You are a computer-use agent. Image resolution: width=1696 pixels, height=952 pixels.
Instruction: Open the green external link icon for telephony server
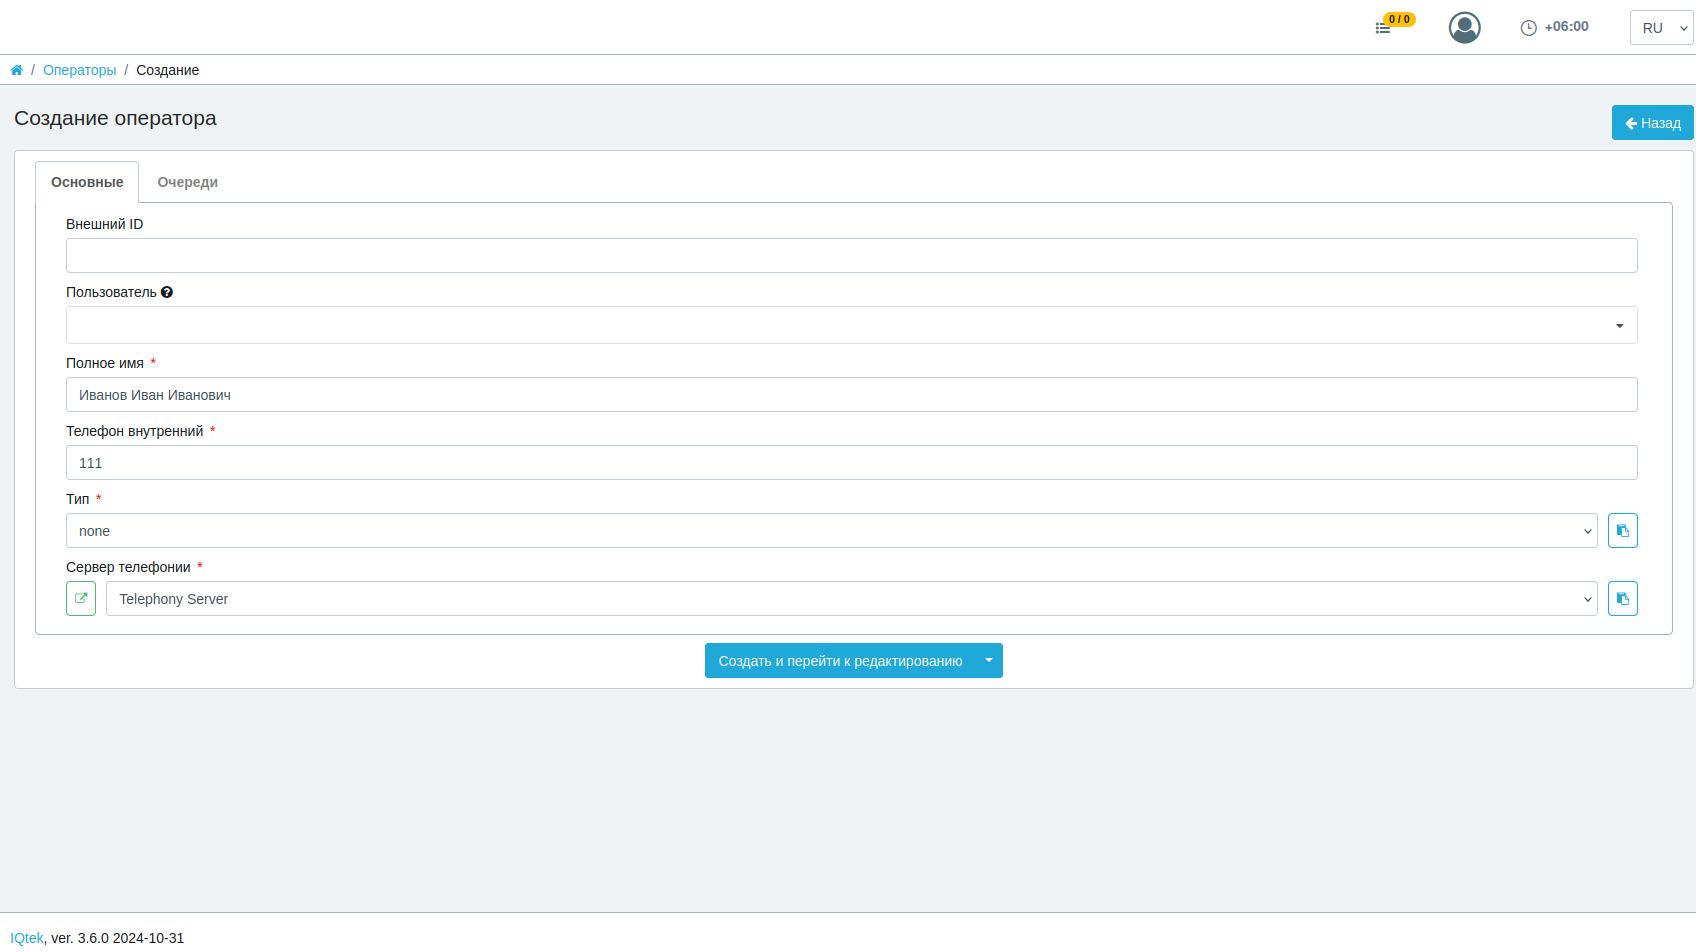point(81,599)
